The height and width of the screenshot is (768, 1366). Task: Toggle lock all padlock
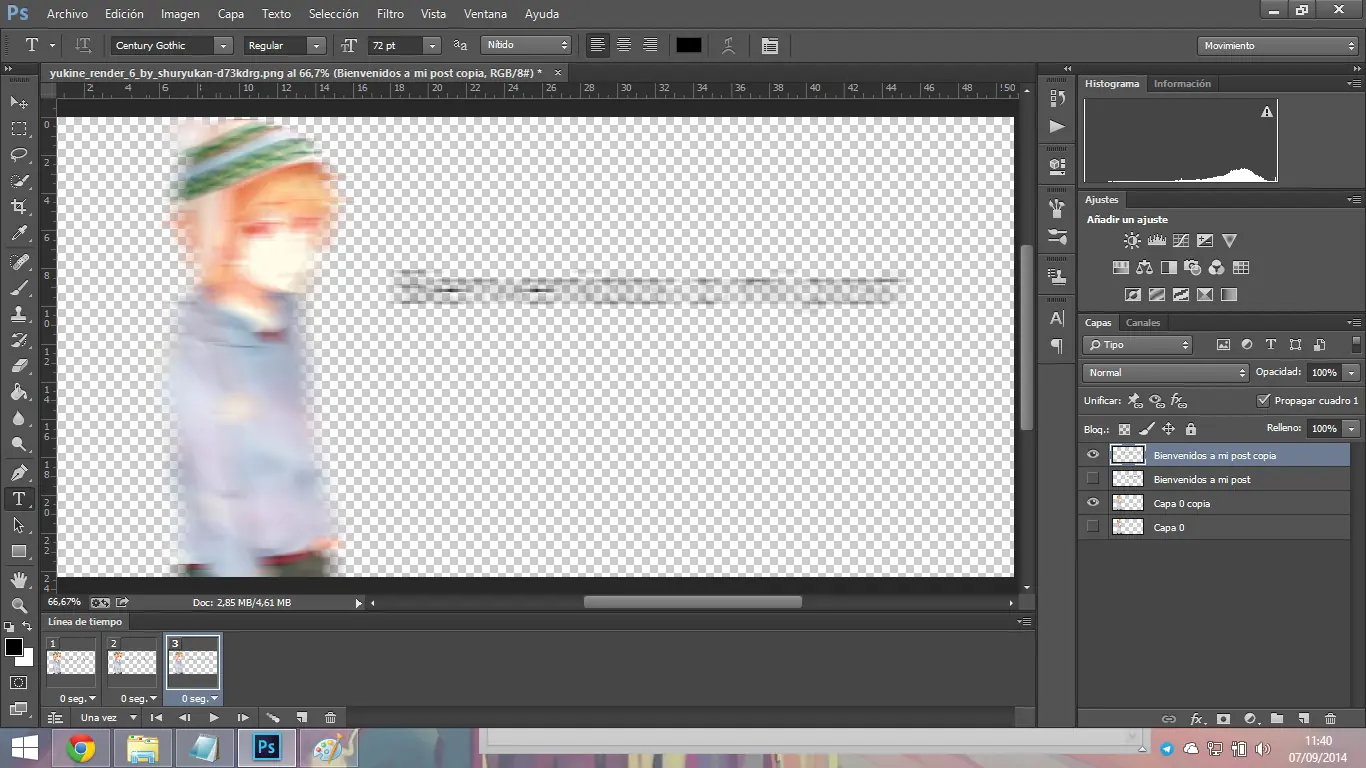1190,429
